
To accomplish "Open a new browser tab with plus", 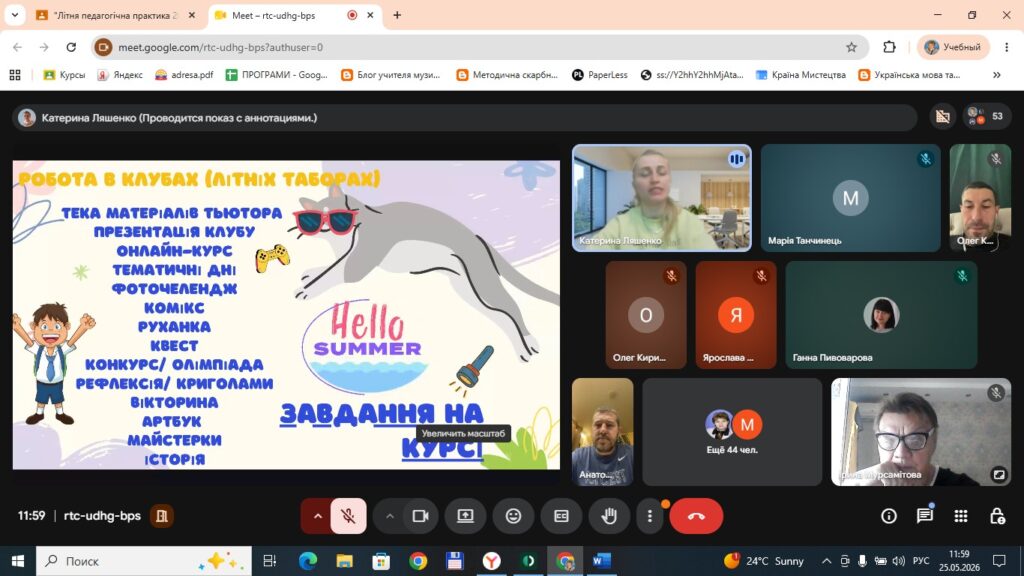I will coord(396,15).
